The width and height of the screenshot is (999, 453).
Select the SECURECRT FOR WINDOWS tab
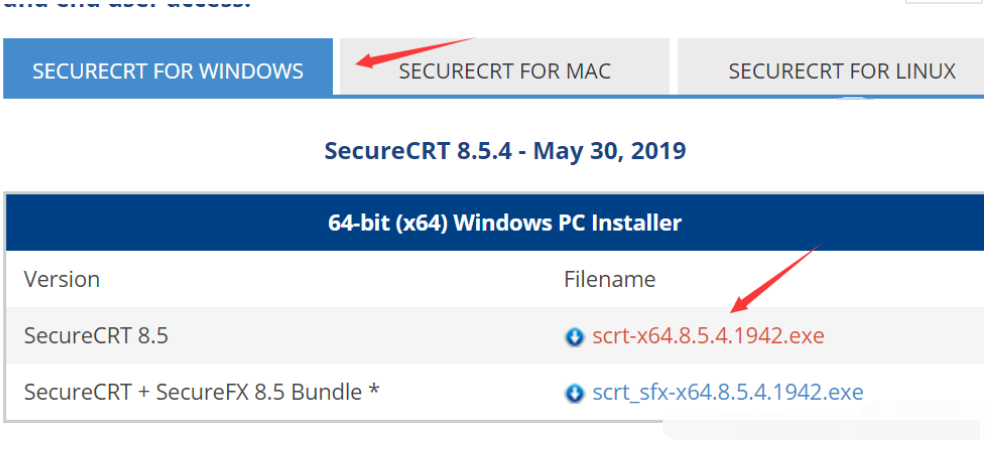click(x=167, y=71)
